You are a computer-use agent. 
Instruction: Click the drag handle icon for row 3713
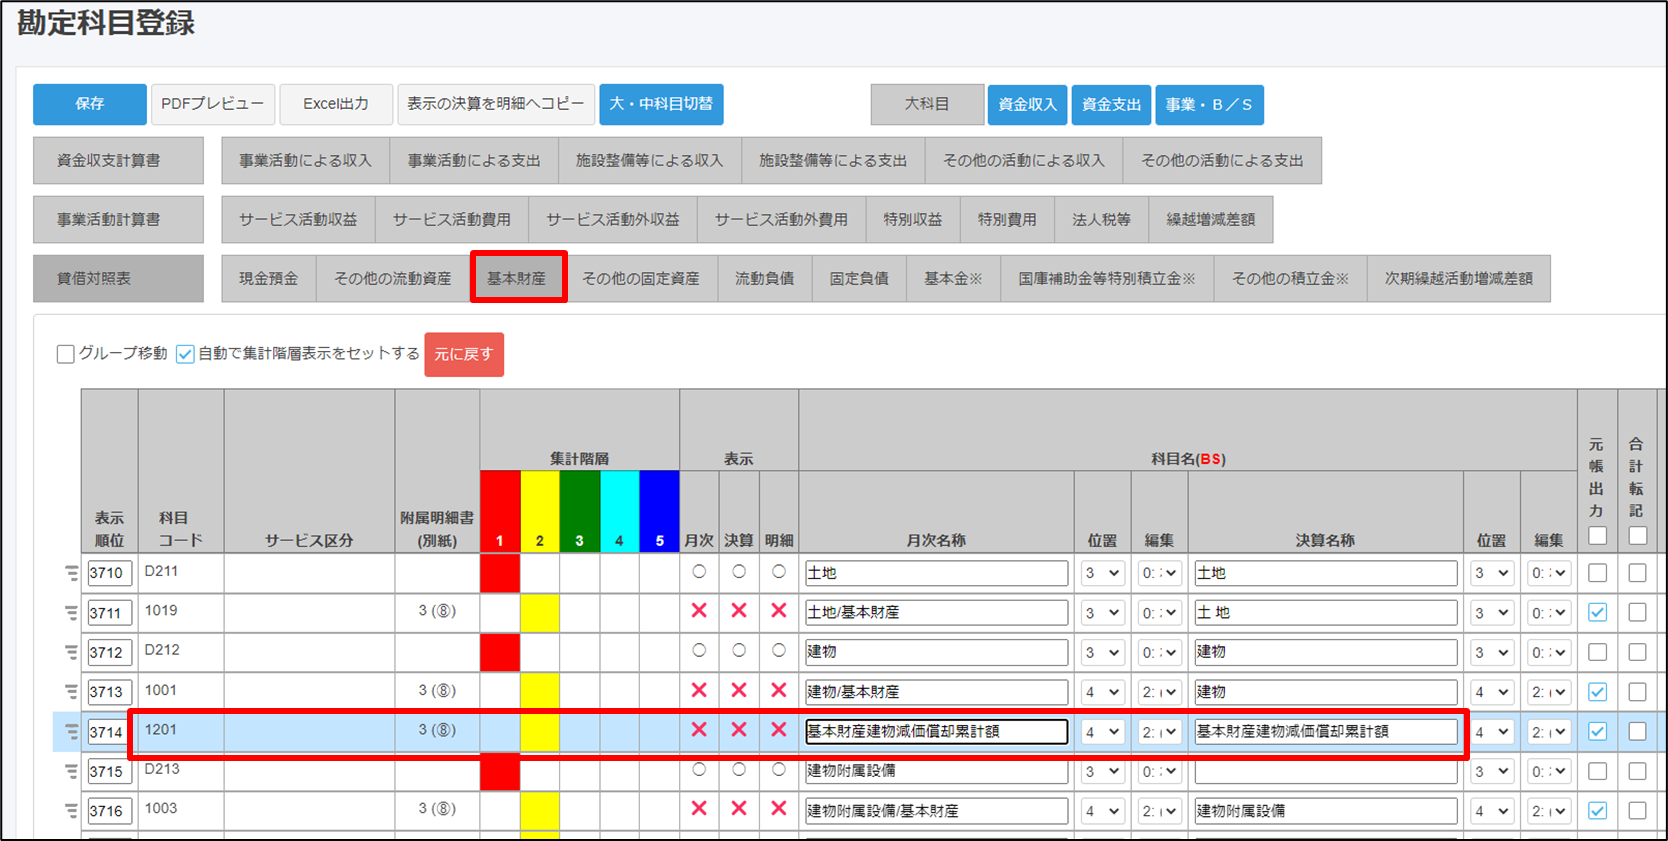(x=71, y=692)
